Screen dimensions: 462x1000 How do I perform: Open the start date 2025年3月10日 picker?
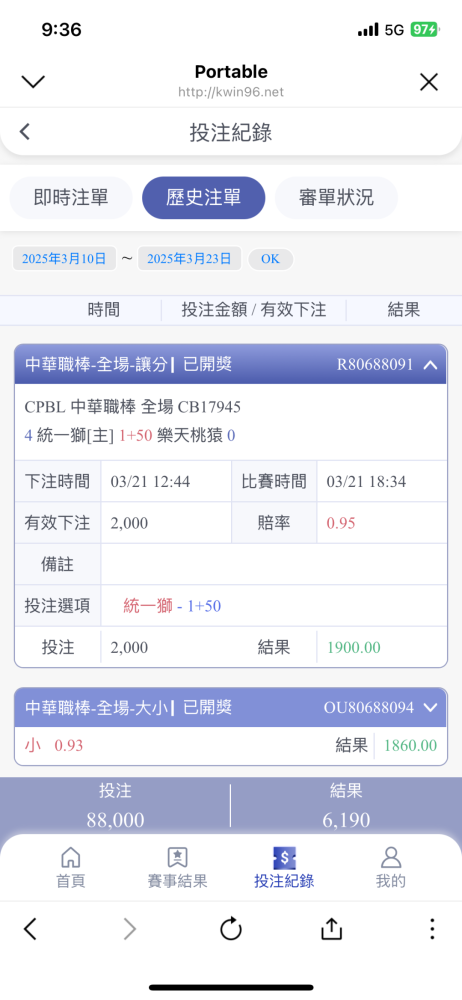[x=64, y=259]
